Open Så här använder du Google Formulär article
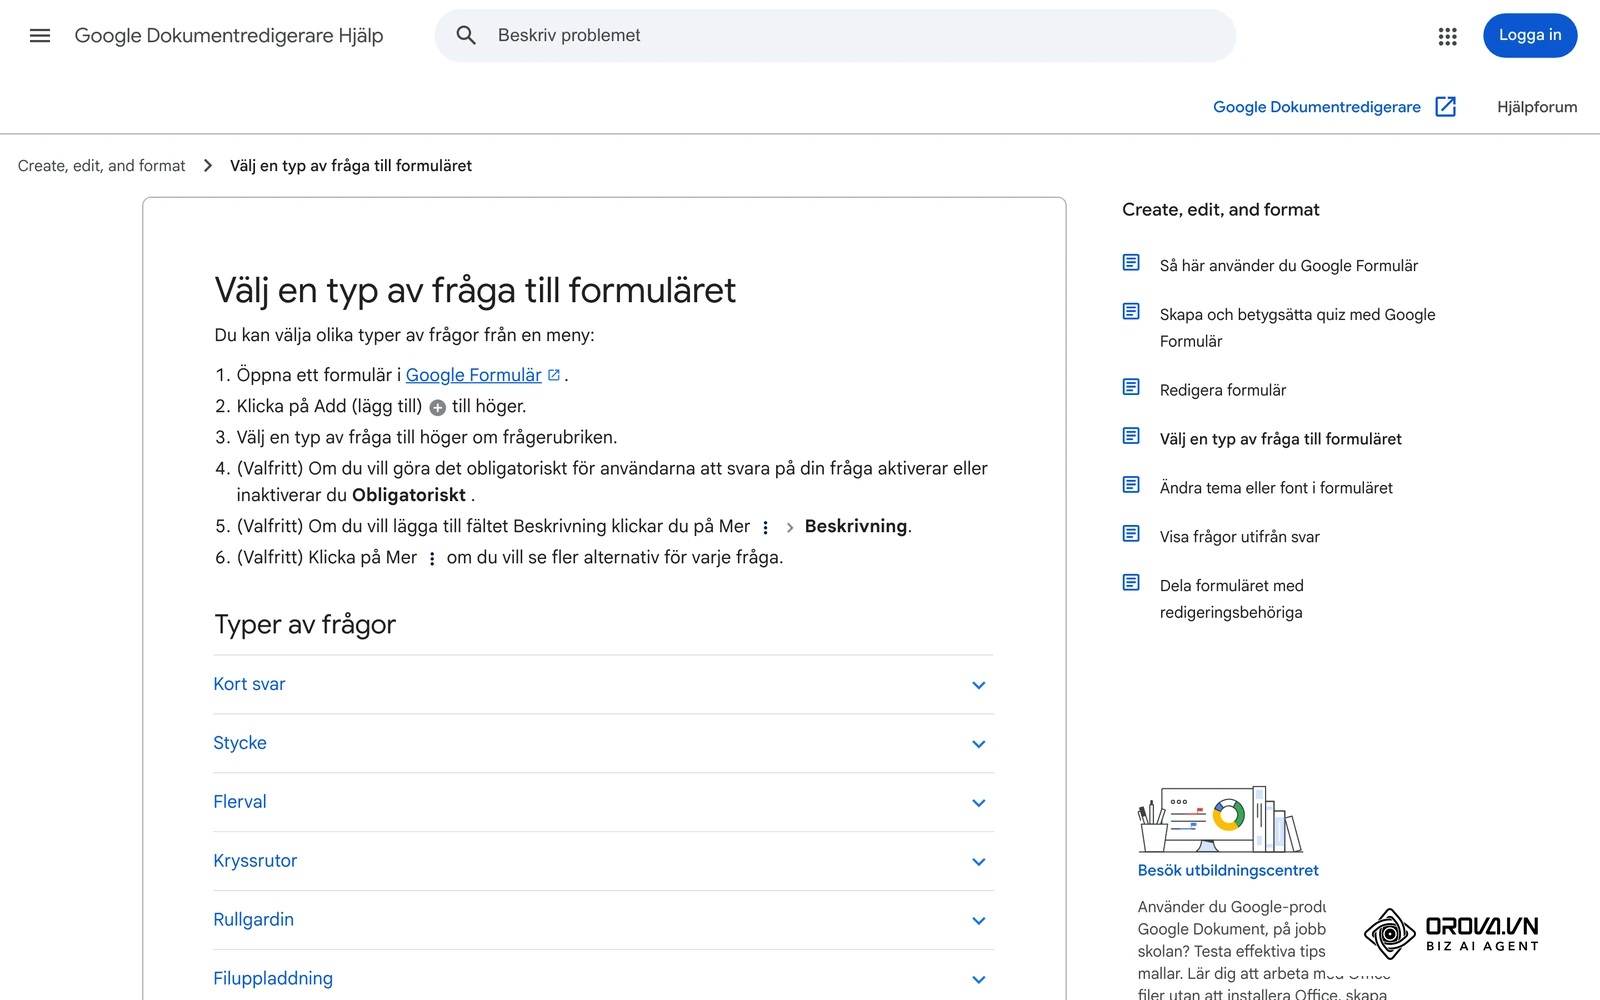 1289,266
